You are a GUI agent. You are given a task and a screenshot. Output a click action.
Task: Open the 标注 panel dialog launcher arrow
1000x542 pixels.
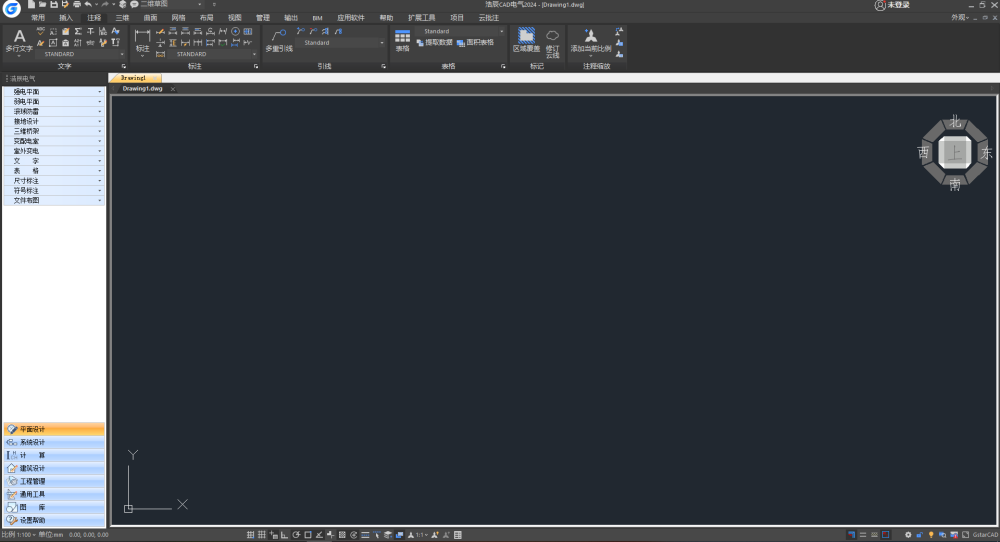256,66
